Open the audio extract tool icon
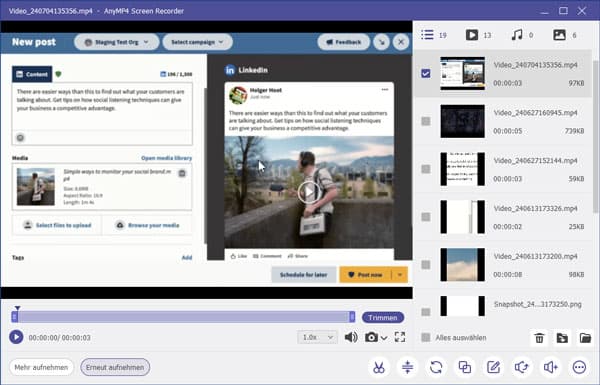This screenshot has width=600, height=385. [522, 367]
